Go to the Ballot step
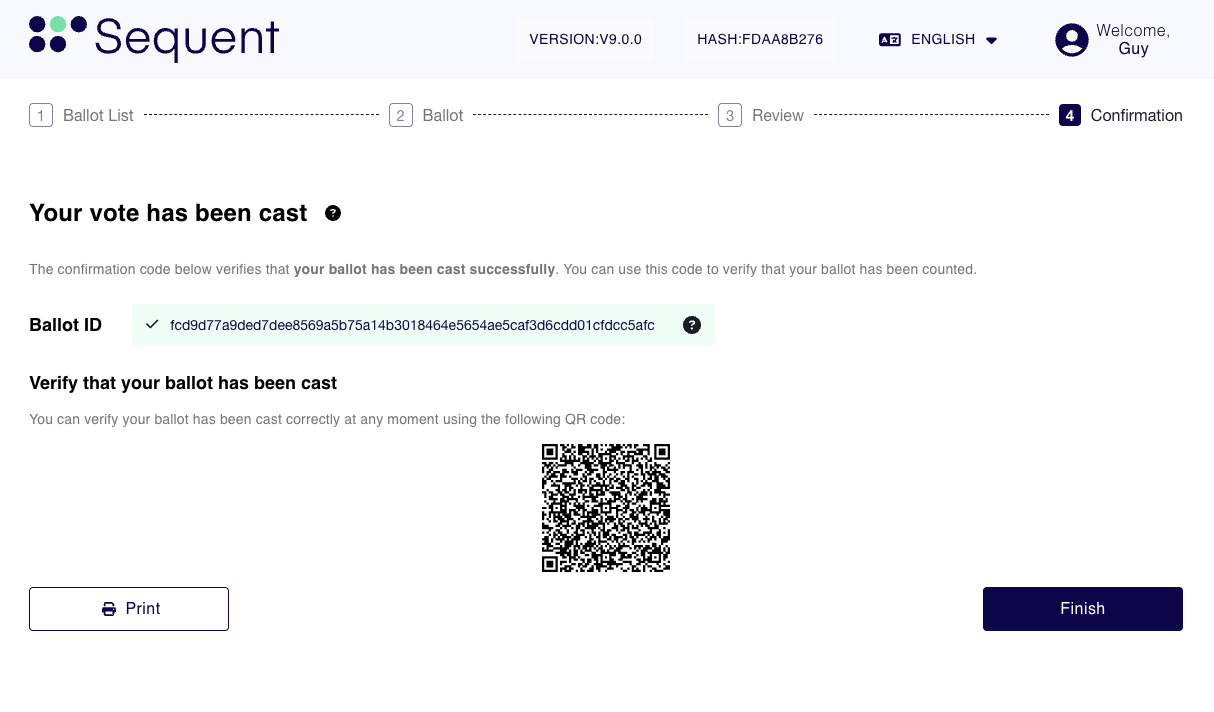Image resolution: width=1214 pixels, height=712 pixels. [x=442, y=116]
